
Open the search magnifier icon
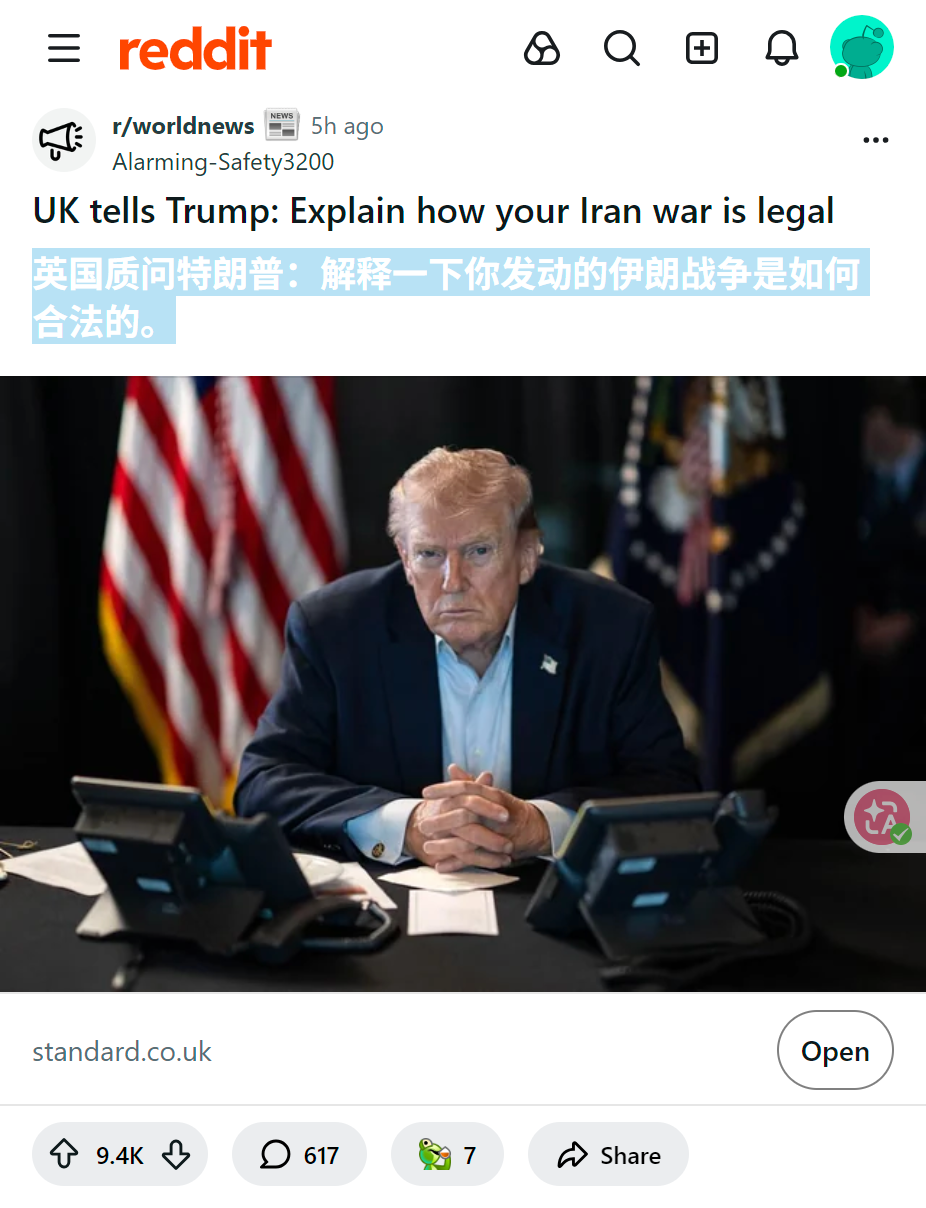[x=622, y=48]
